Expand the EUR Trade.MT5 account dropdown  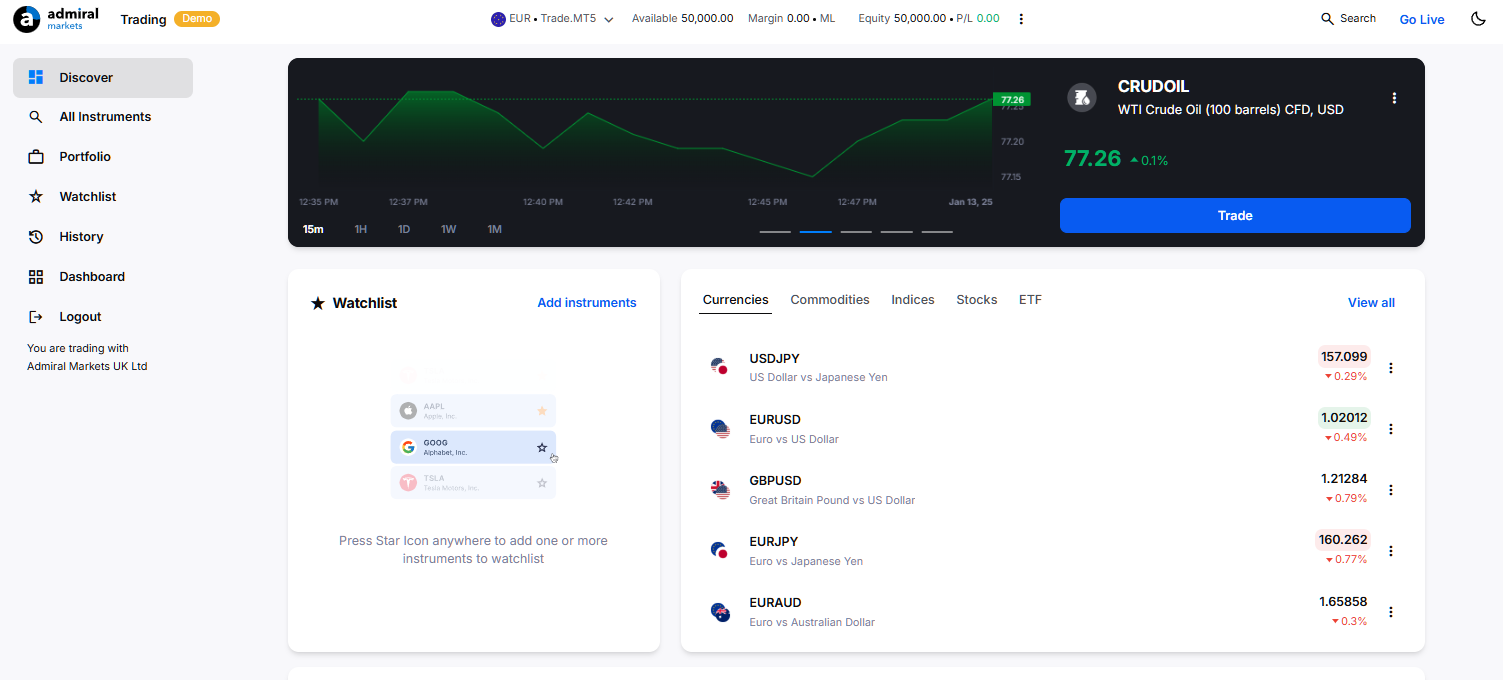pos(608,18)
